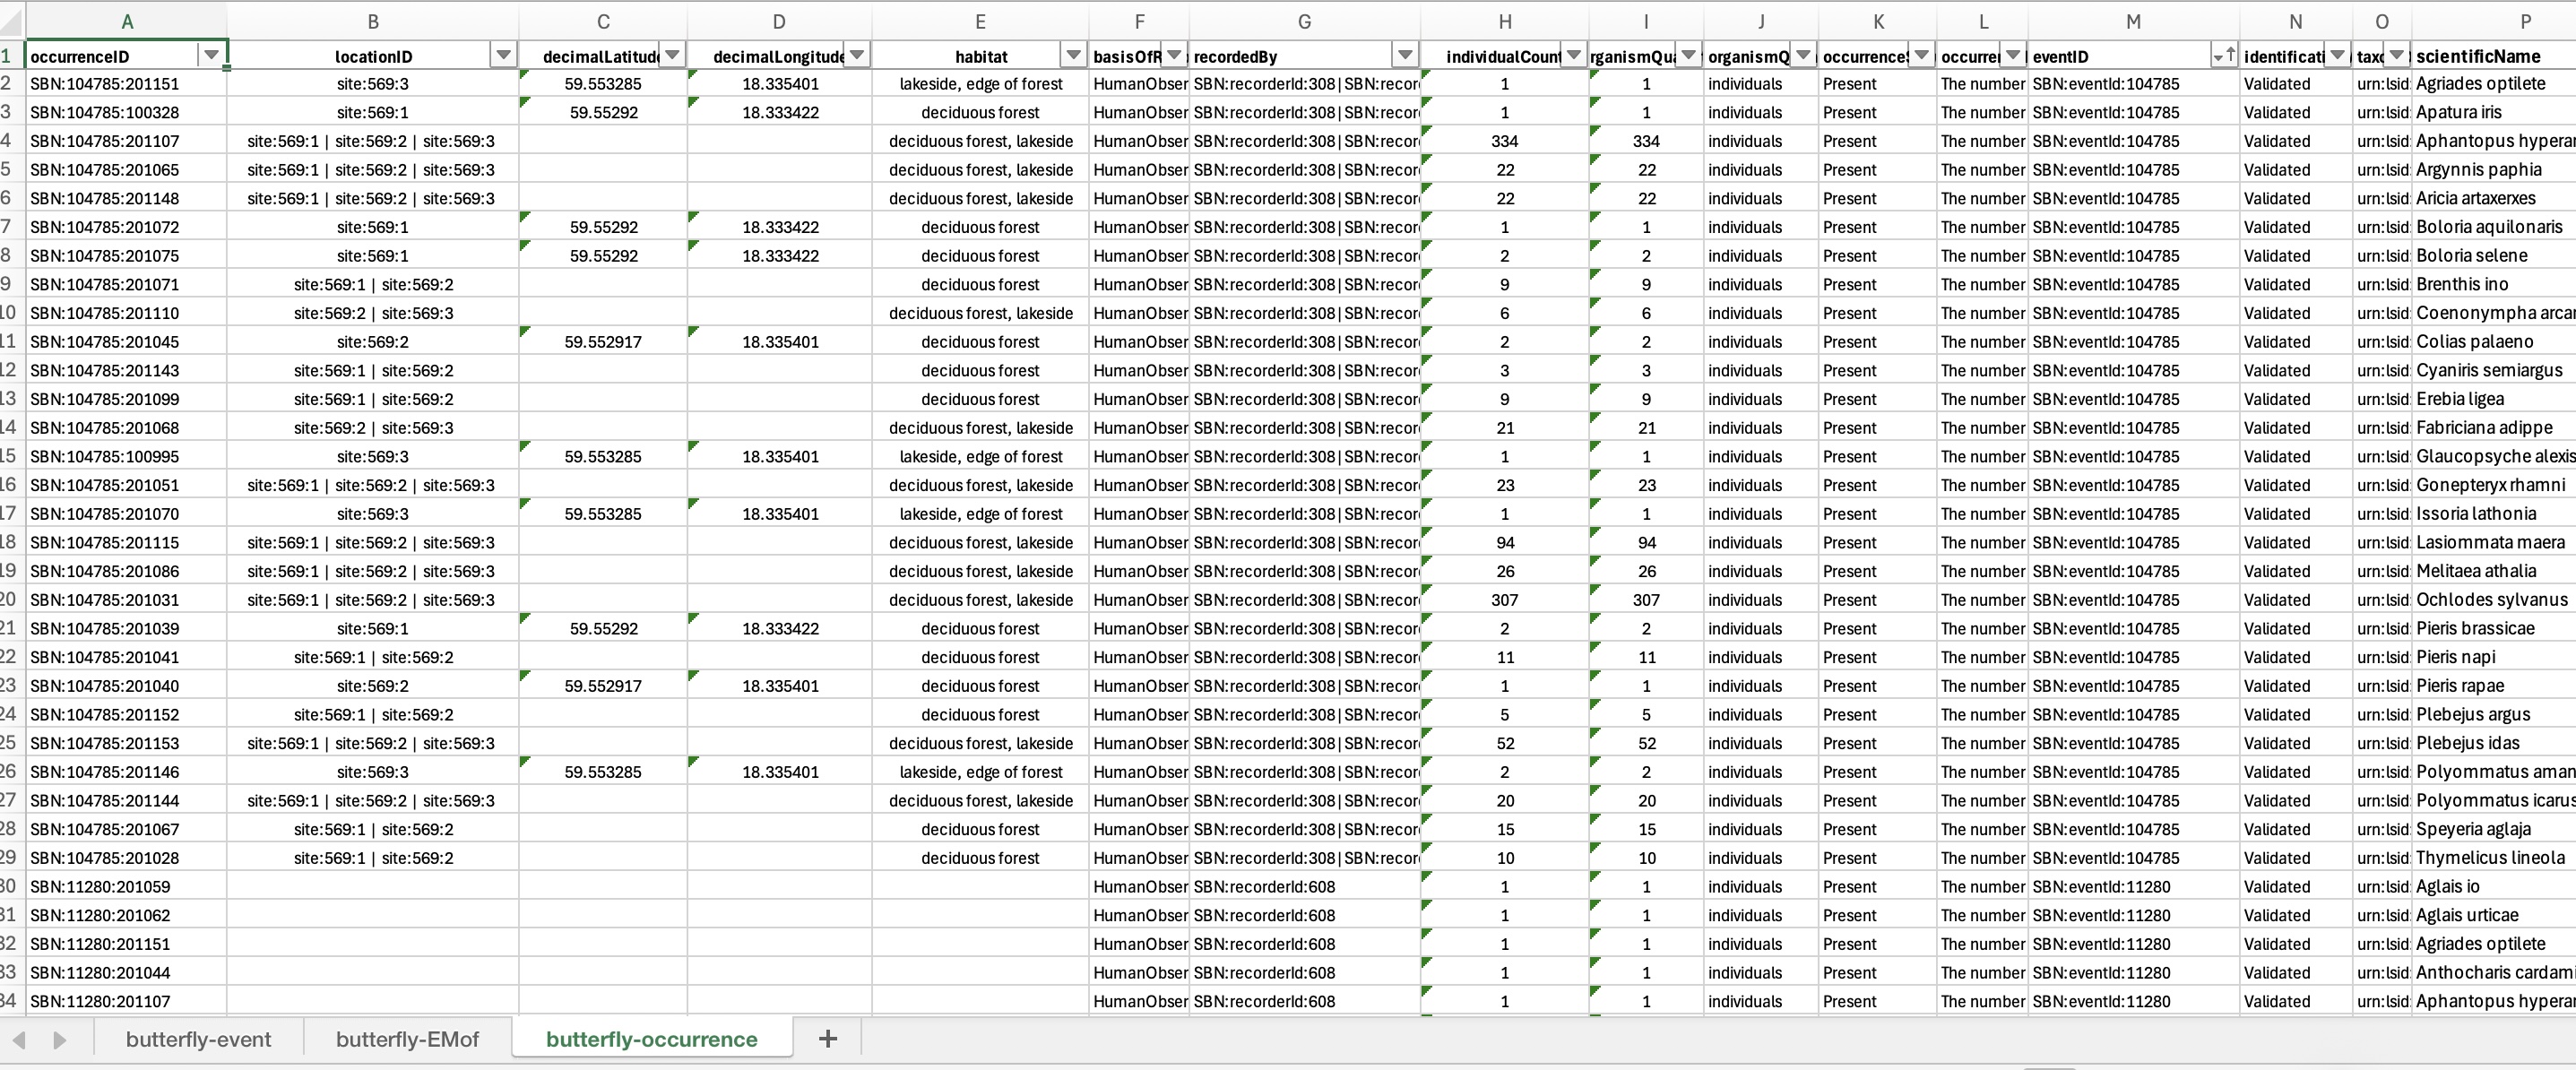
Task: Click the filter icon on decimalLongitude header
Action: (x=857, y=55)
